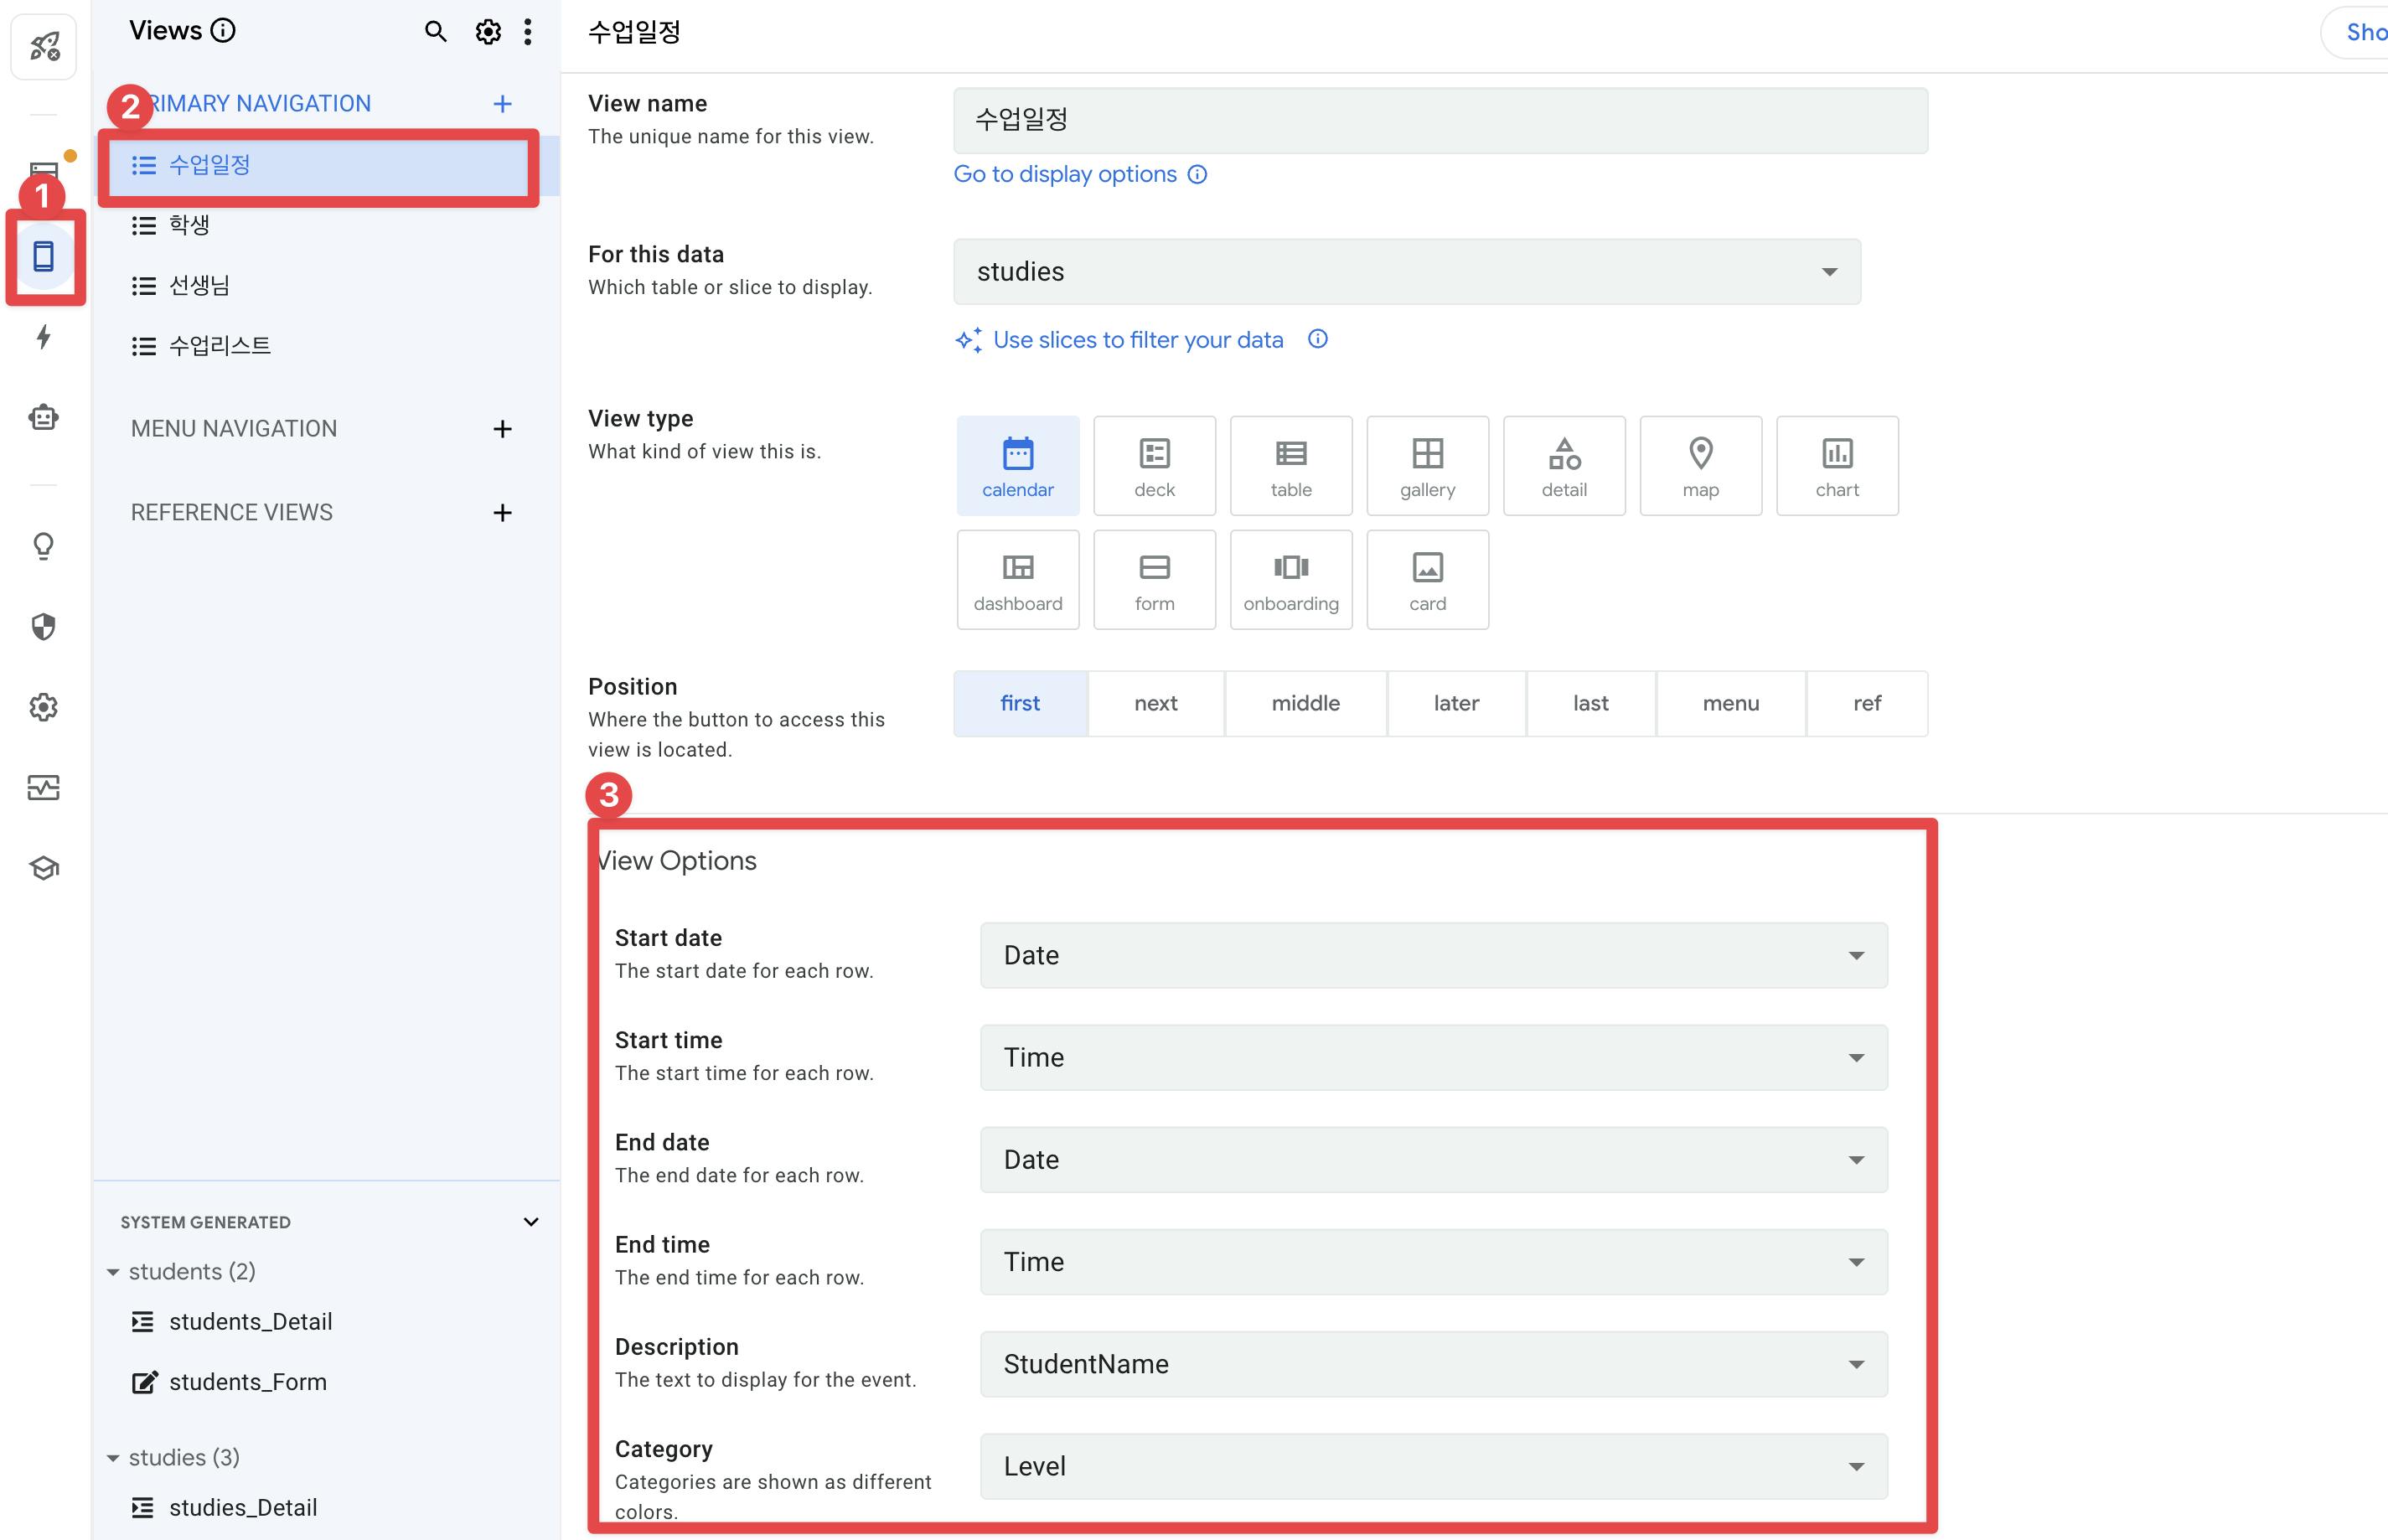Click Go to display options link
The height and width of the screenshot is (1540, 2388).
coord(1064,174)
